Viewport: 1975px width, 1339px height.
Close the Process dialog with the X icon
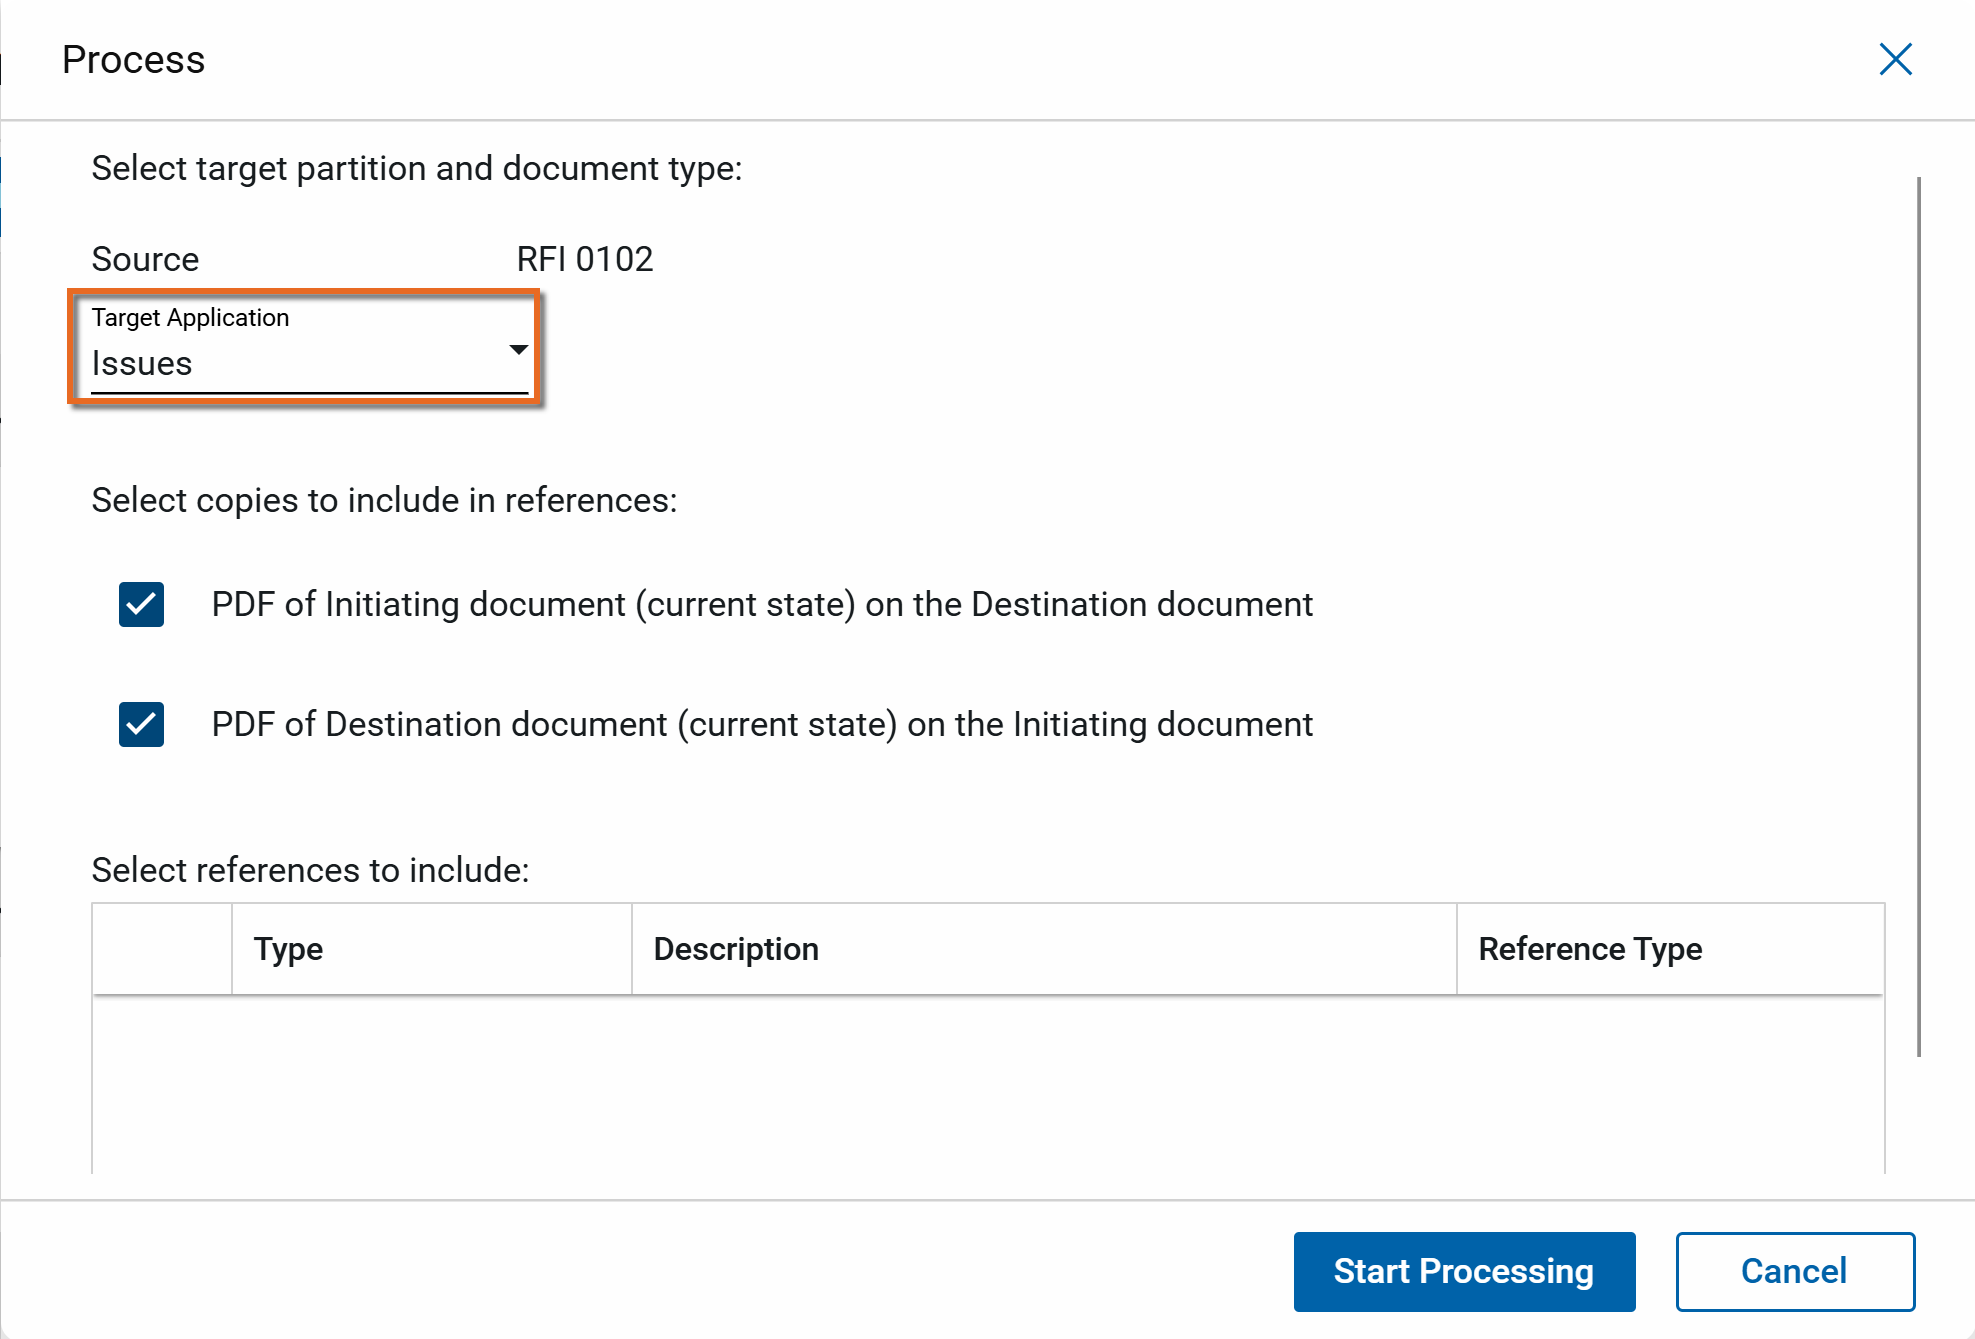click(1895, 59)
